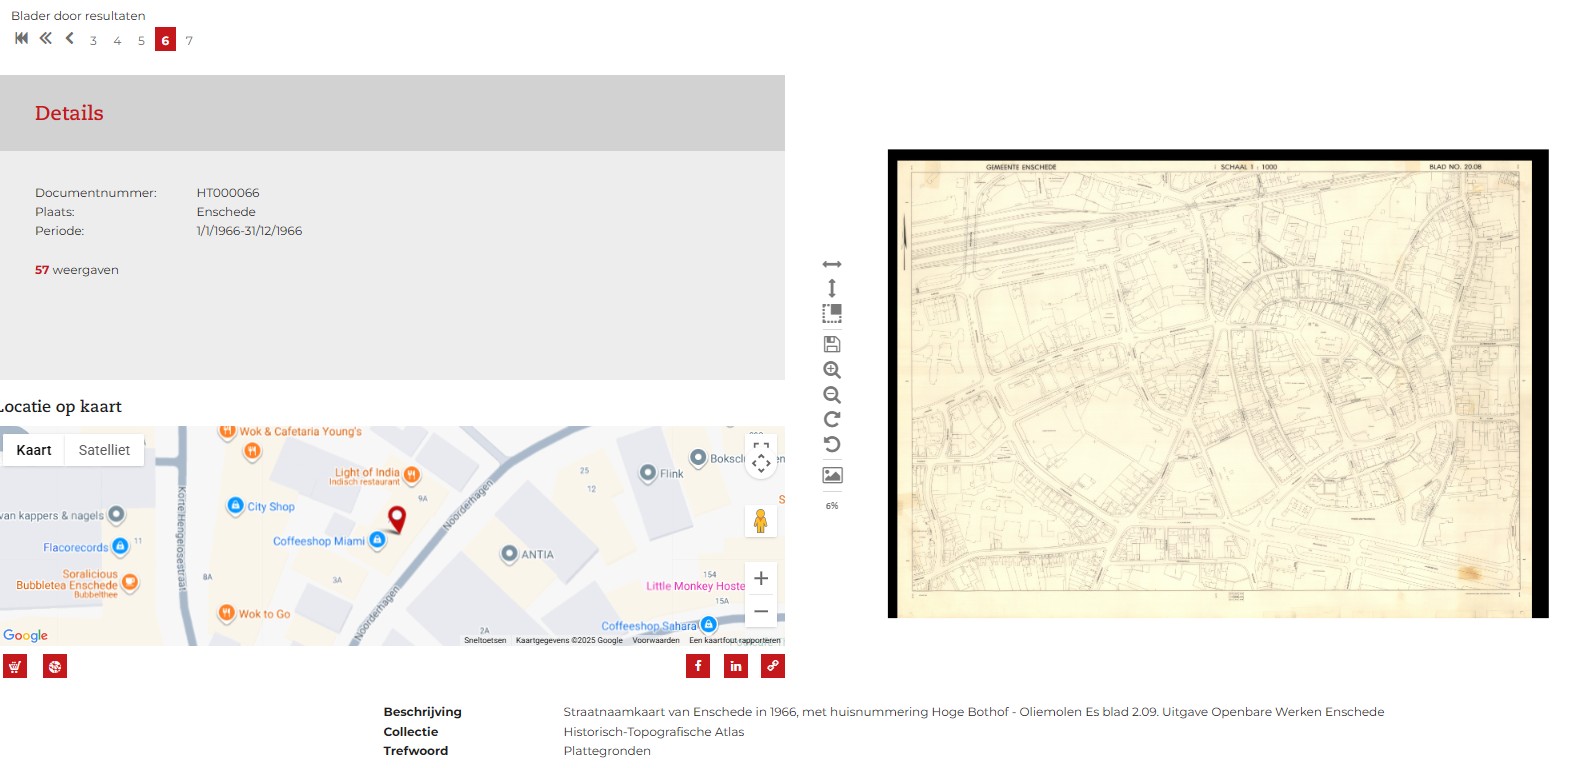
Task: Open results page 3
Action: point(93,41)
